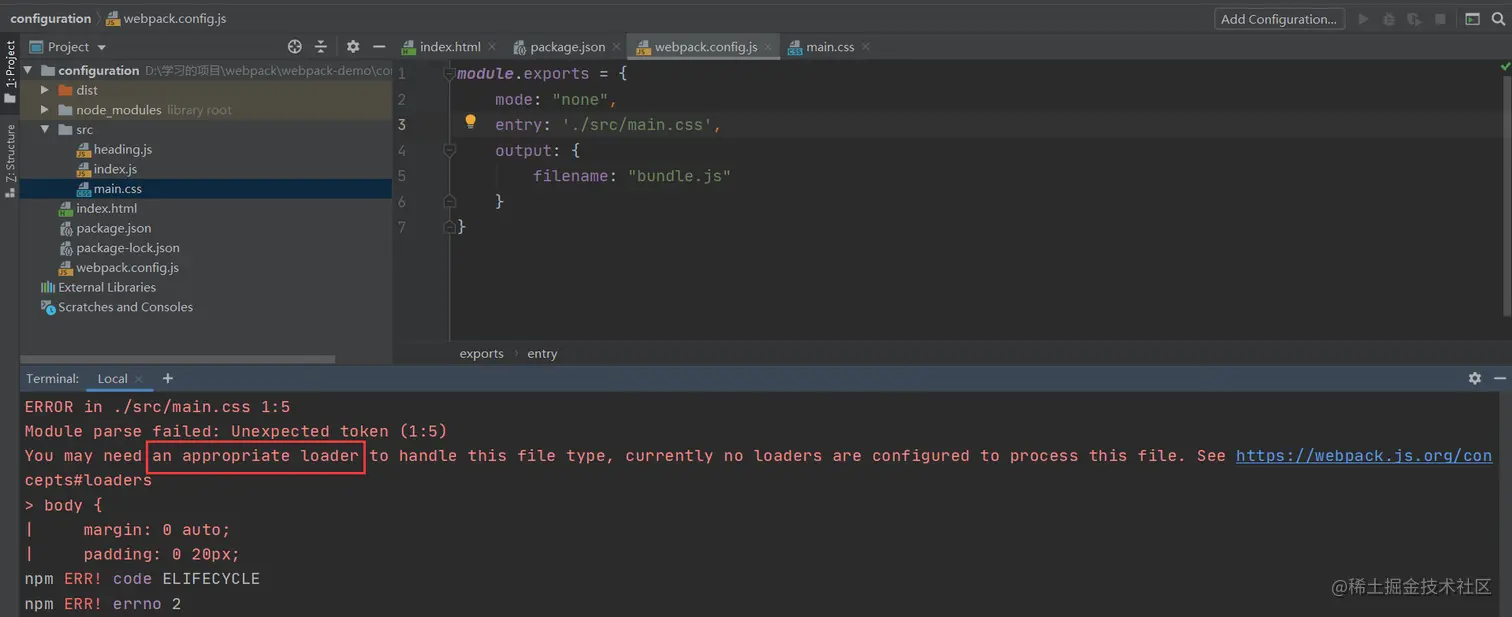The width and height of the screenshot is (1512, 617).
Task: Click green checkmark inspection indicator
Action: pos(1505,67)
